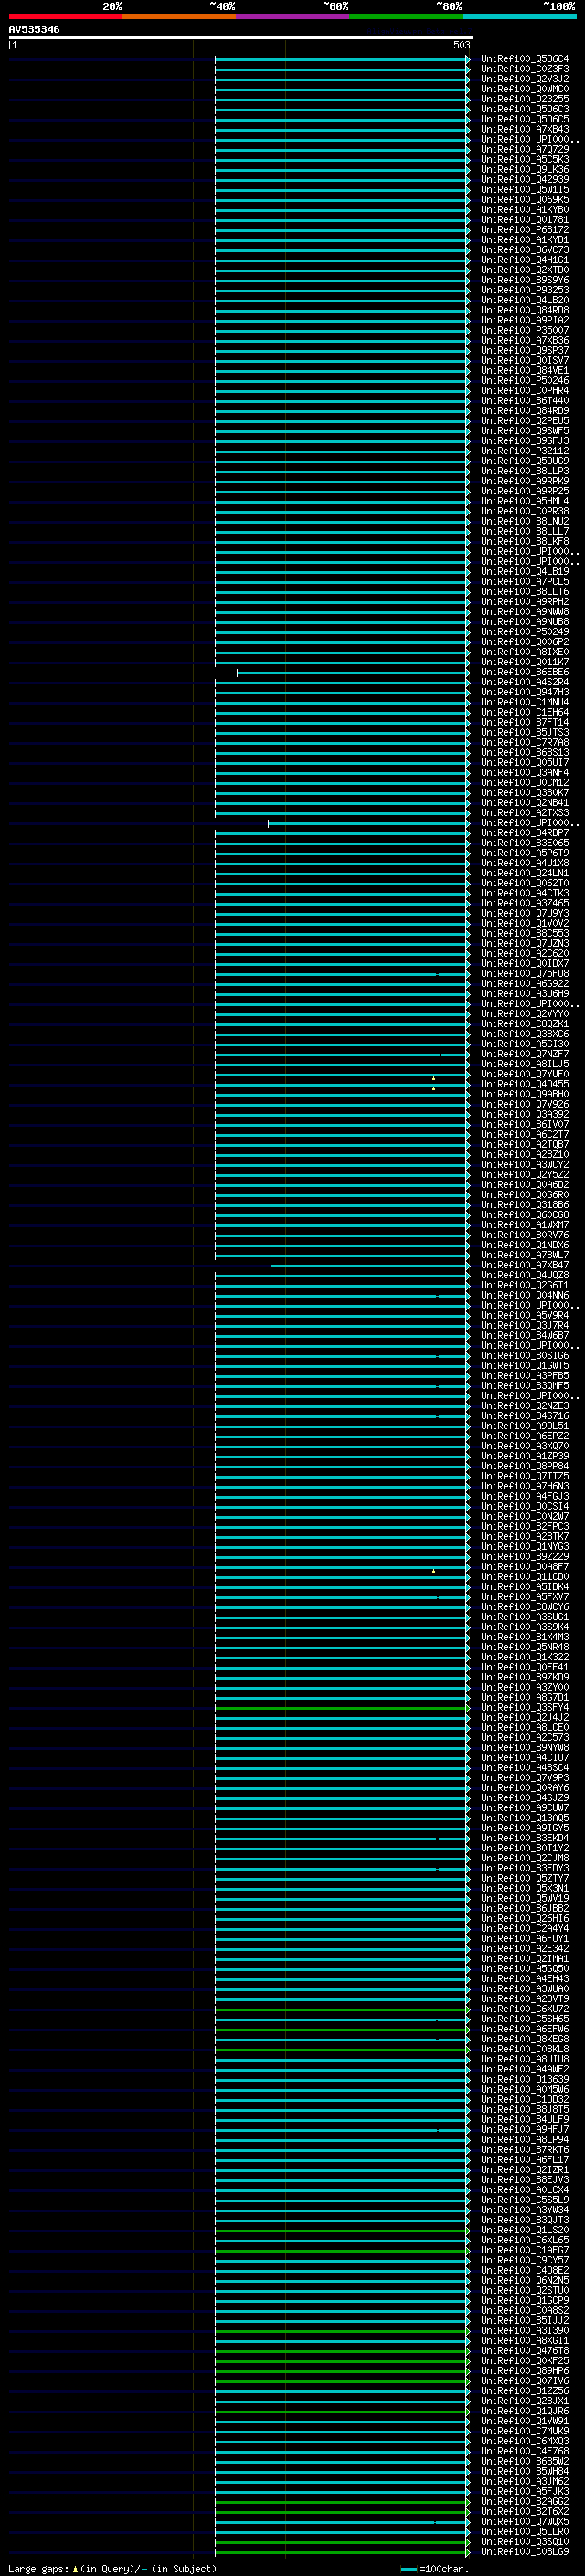Click label UniRef100_Q24LN1
The width and height of the screenshot is (585, 2576).
[x=524, y=873]
